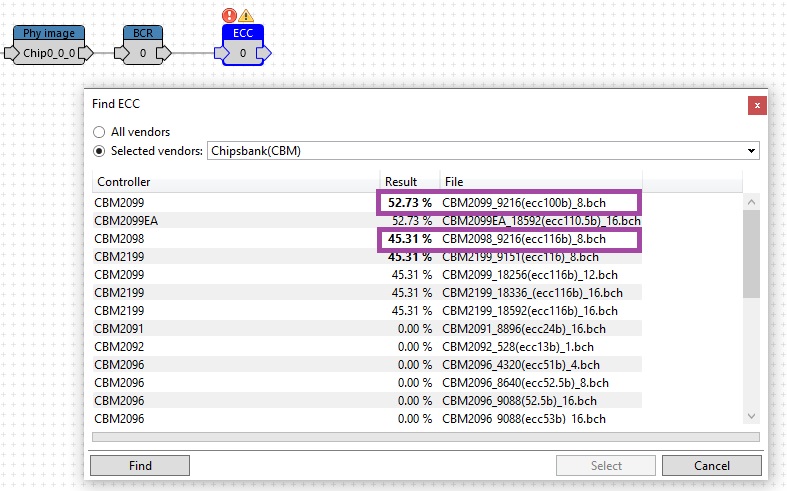This screenshot has width=787, height=491.
Task: Select row CBM2099_9216(ecc100b)_8.bch
Action: coord(367,203)
